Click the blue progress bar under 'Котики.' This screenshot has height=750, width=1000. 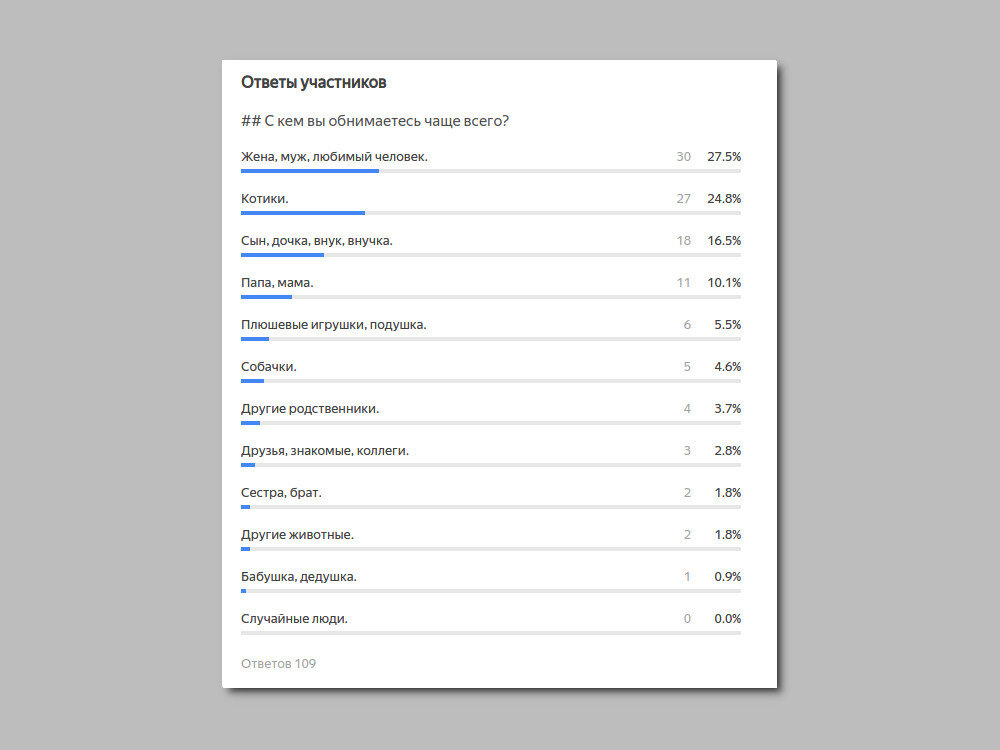point(303,213)
